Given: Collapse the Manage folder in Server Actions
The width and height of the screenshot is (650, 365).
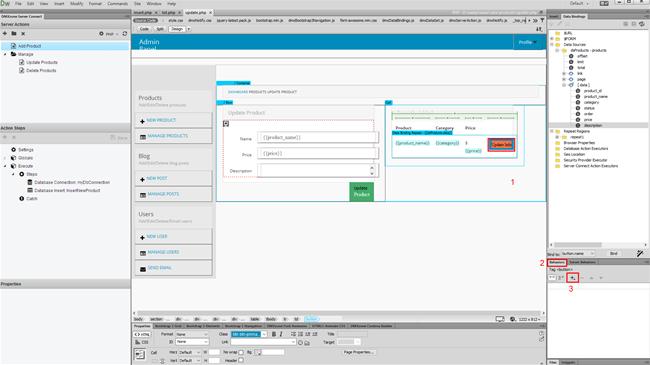Looking at the screenshot, I should [x=5, y=54].
